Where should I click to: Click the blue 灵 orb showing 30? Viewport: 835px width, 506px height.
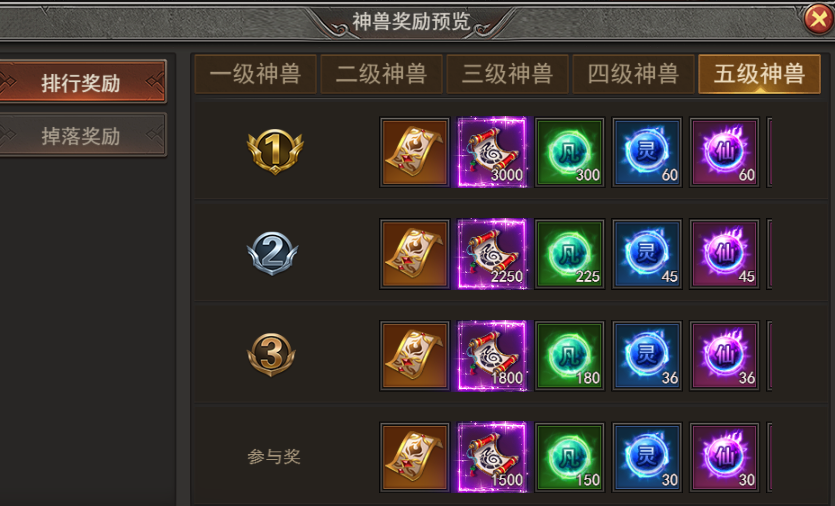coord(647,457)
